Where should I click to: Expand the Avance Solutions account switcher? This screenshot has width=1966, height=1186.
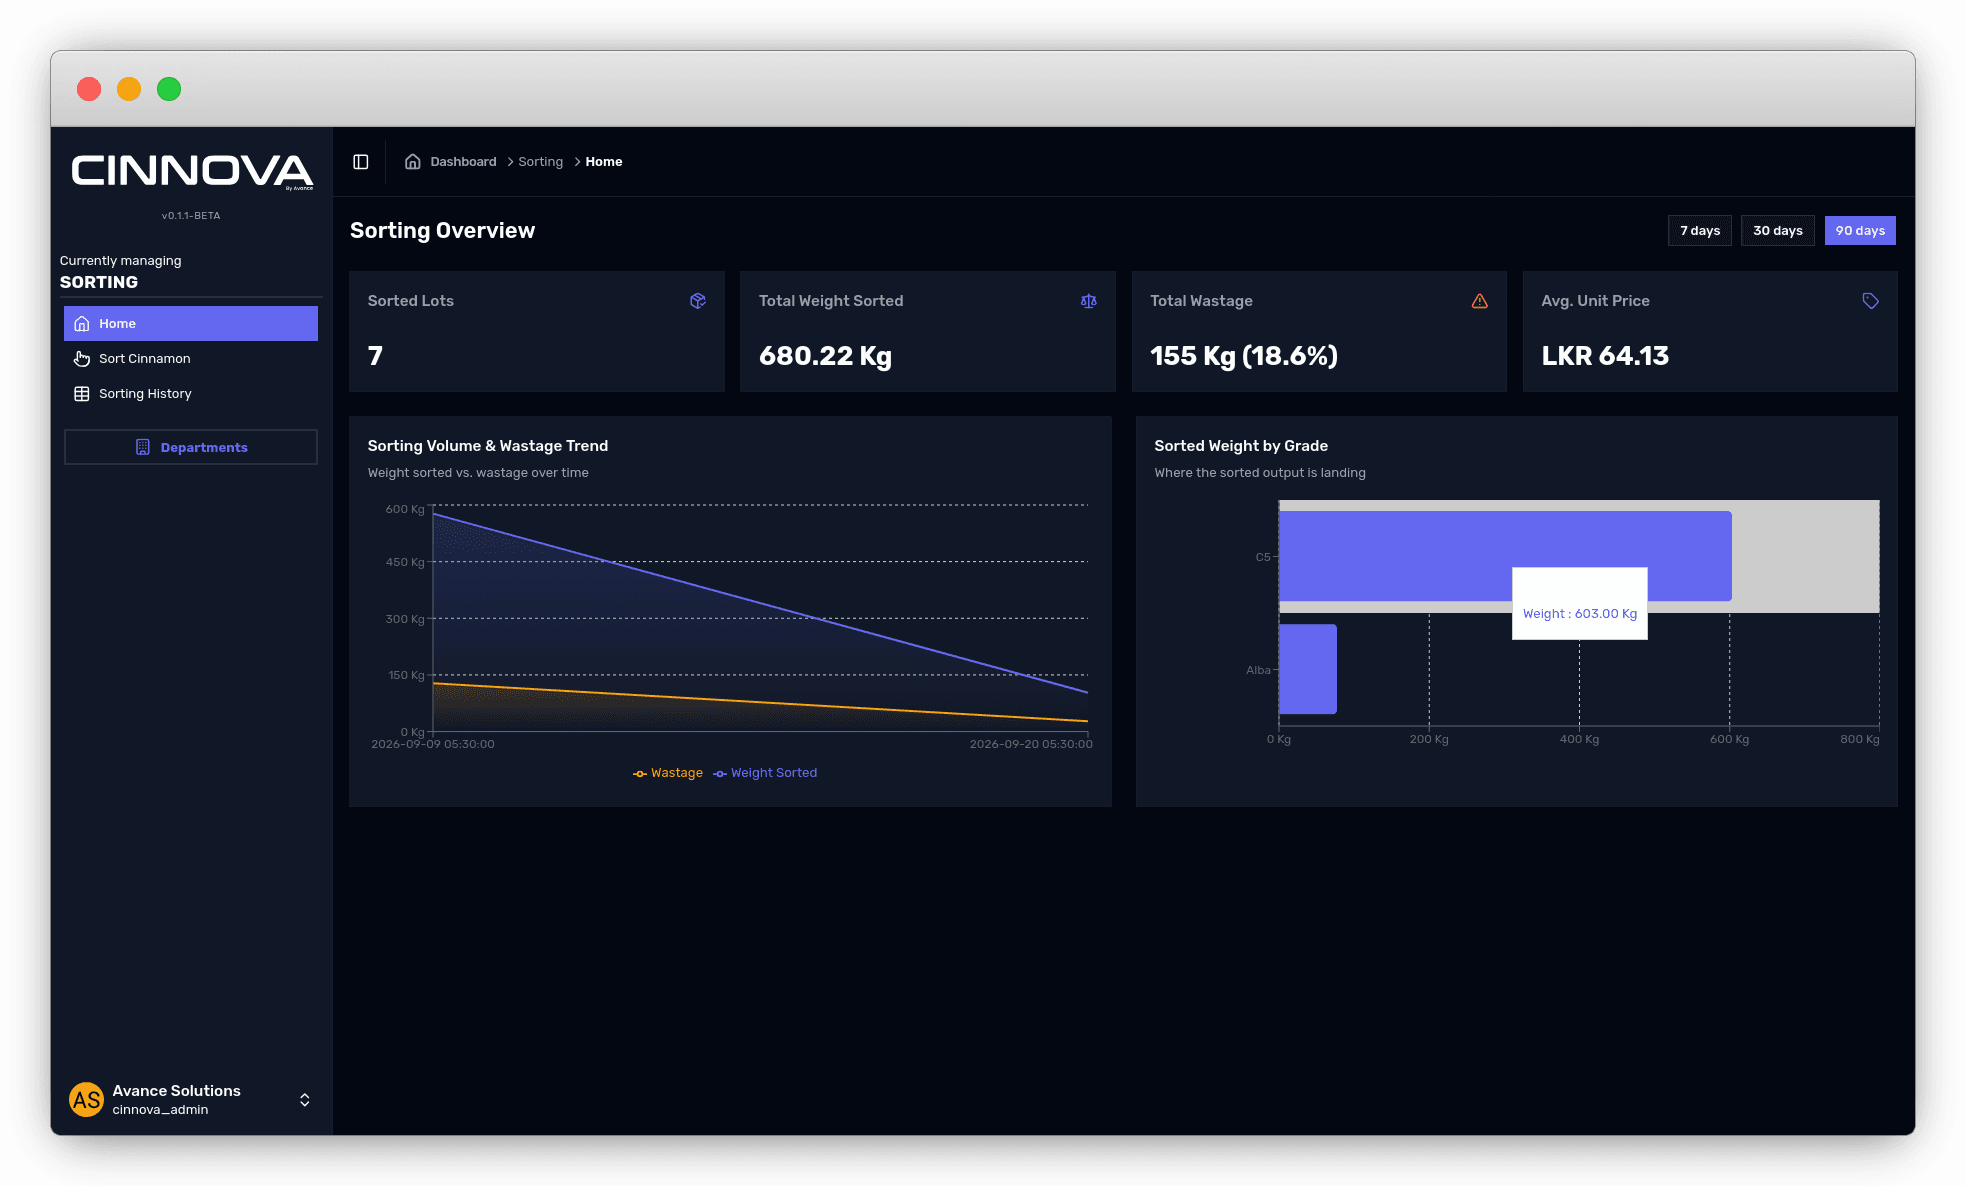[305, 1100]
